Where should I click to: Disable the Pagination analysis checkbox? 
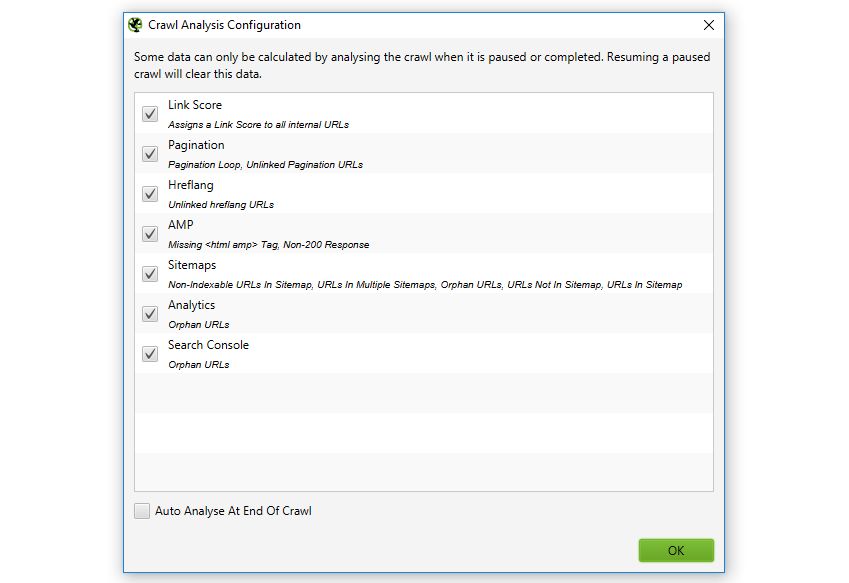tap(150, 154)
